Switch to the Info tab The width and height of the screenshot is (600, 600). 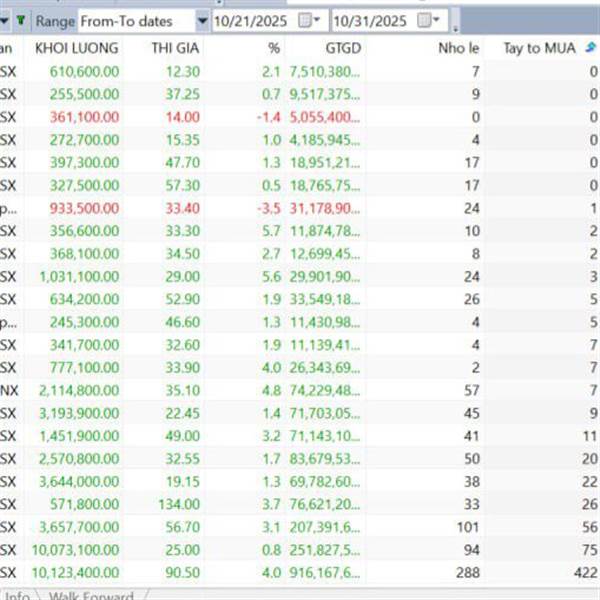[x=18, y=595]
